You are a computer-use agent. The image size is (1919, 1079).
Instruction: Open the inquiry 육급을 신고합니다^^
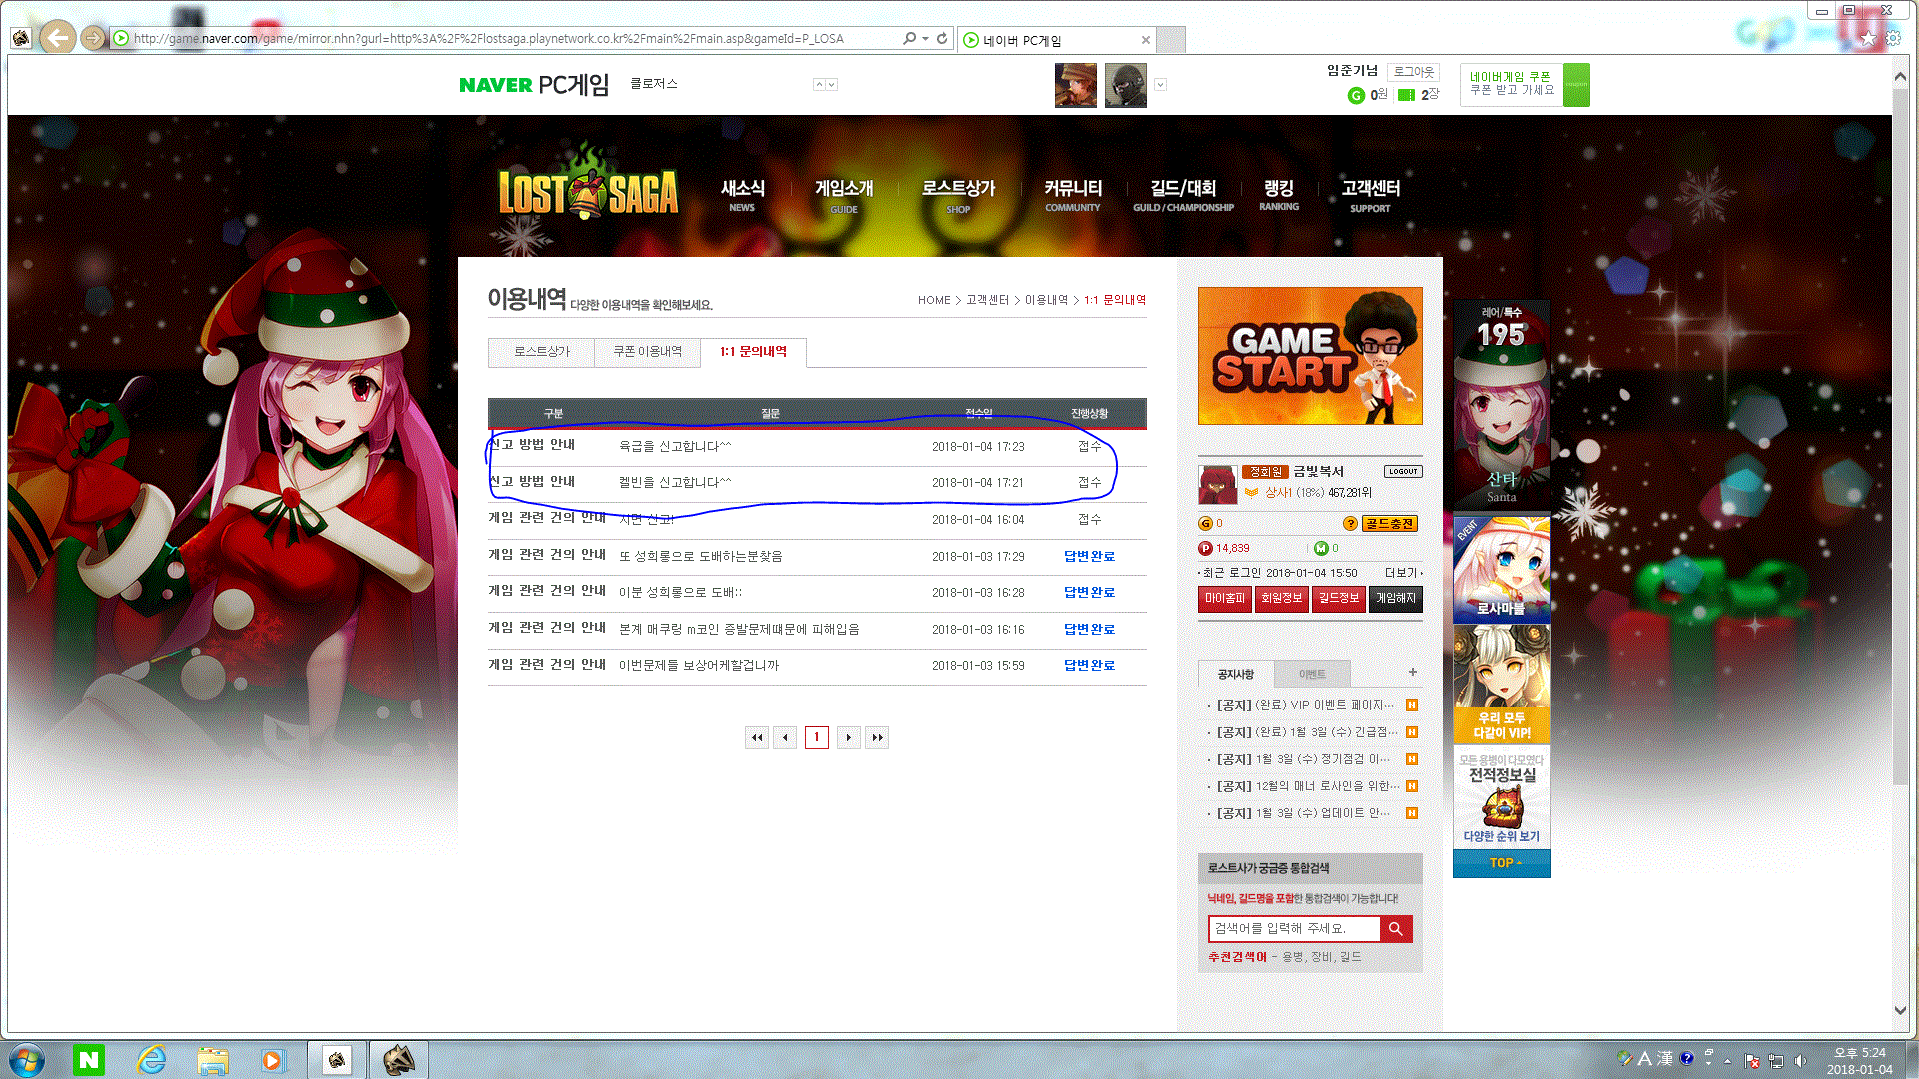coord(675,446)
